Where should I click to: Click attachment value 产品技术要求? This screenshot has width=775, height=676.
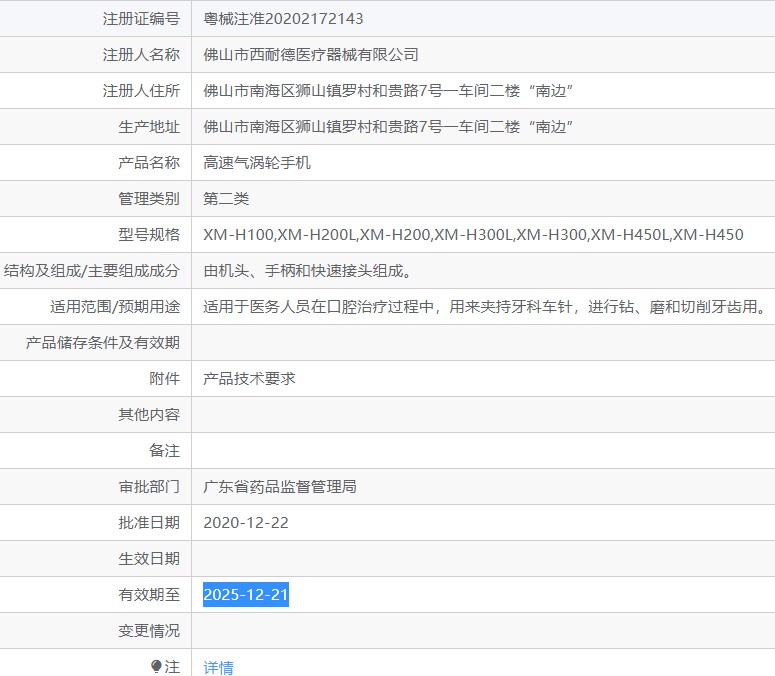coord(249,379)
